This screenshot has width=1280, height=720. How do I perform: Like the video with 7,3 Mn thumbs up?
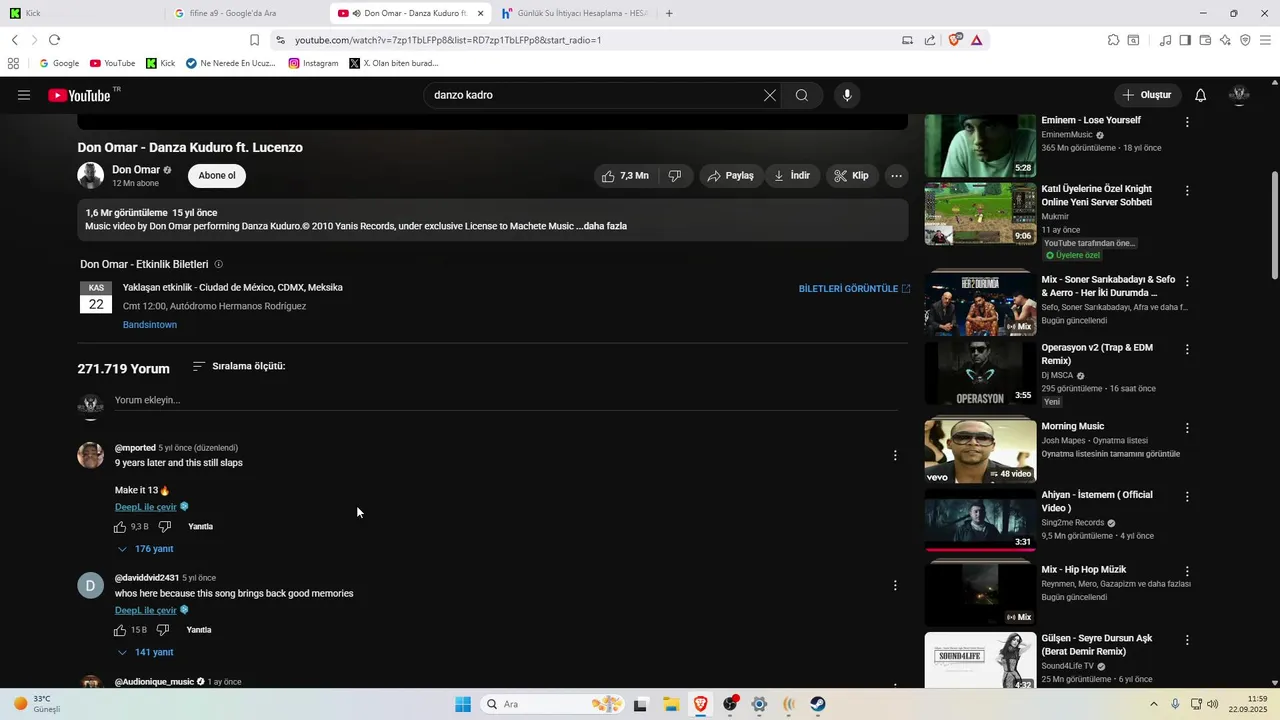(626, 176)
